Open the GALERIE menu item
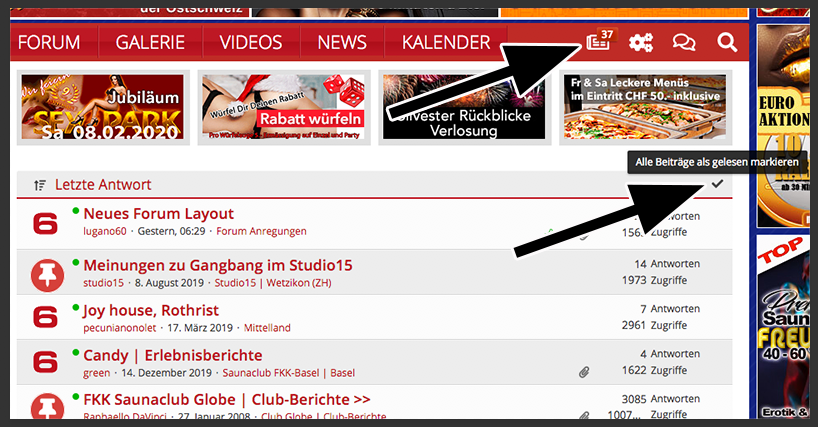This screenshot has height=427, width=818. (150, 42)
